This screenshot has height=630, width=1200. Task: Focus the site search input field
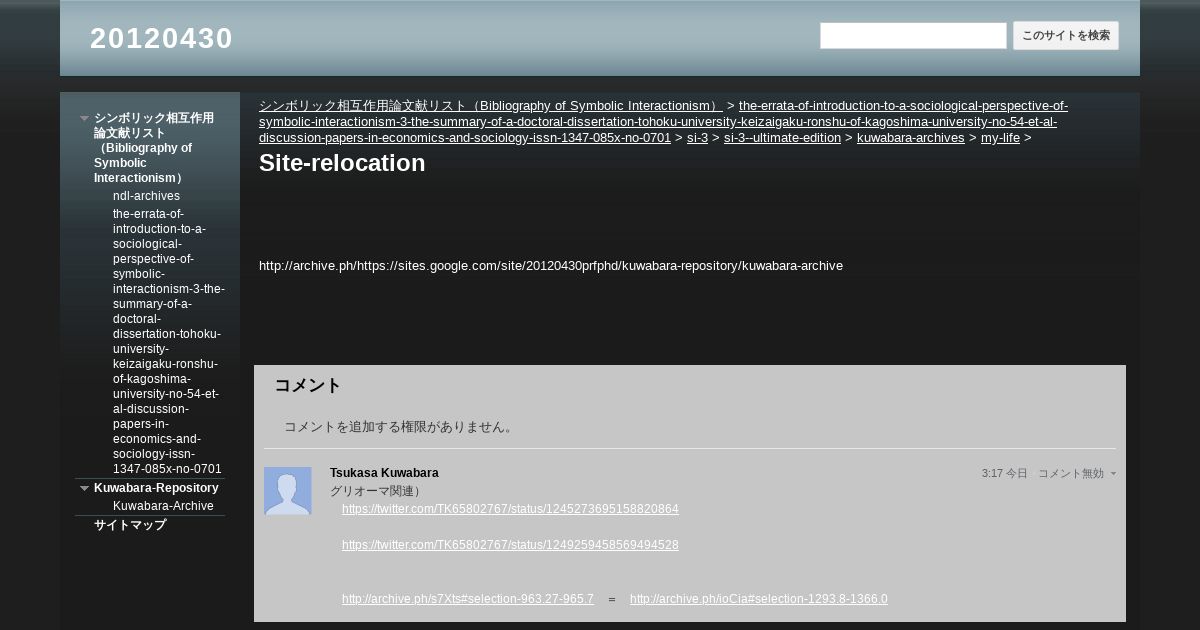click(913, 36)
